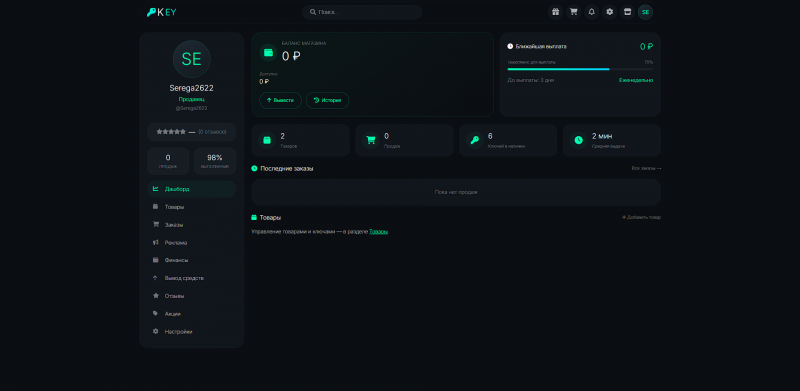
Task: Click the История button
Action: [x=327, y=101]
